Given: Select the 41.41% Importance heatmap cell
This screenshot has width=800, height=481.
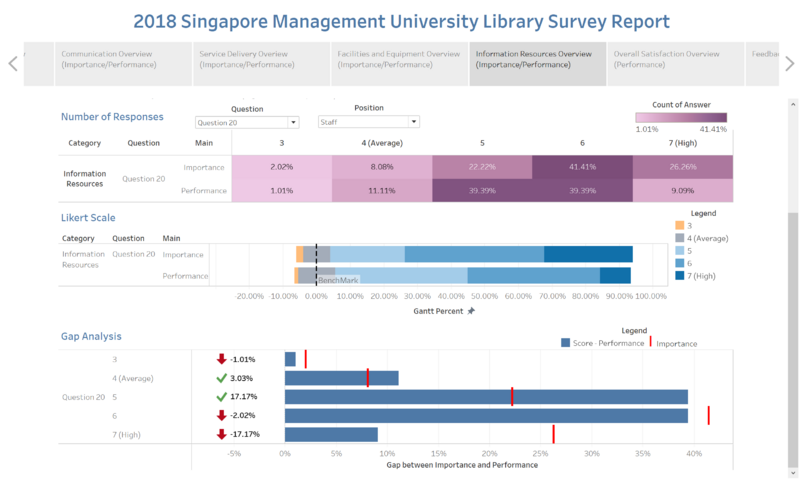Looking at the screenshot, I should coord(582,167).
